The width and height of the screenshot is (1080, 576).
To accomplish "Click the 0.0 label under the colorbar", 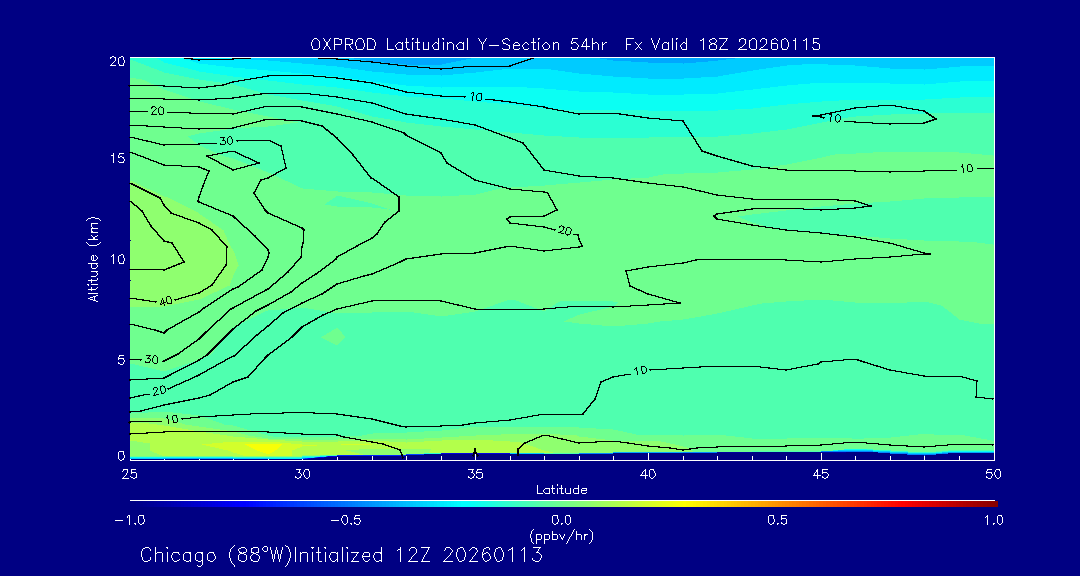I will pyautogui.click(x=561, y=520).
